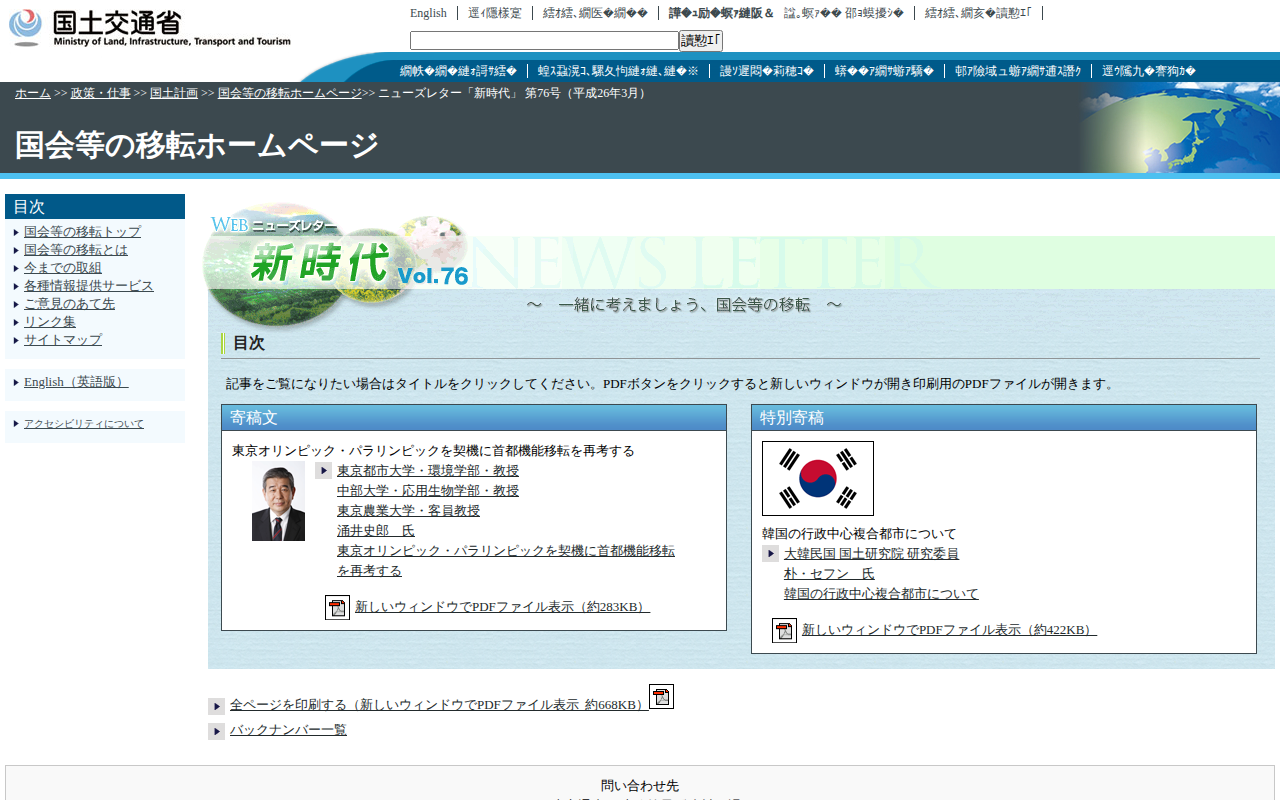Open PDF icon for Tokyo Olympics article
This screenshot has height=800, width=1280.
[x=337, y=607]
